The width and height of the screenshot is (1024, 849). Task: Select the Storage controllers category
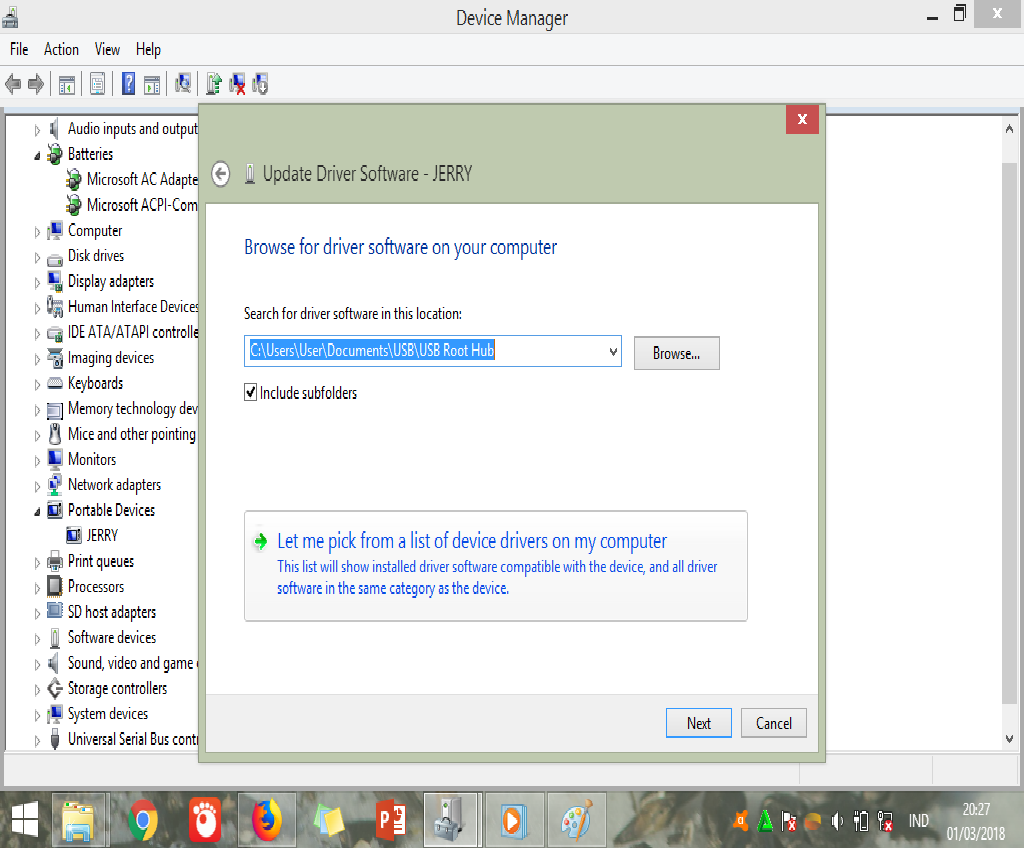pos(117,688)
